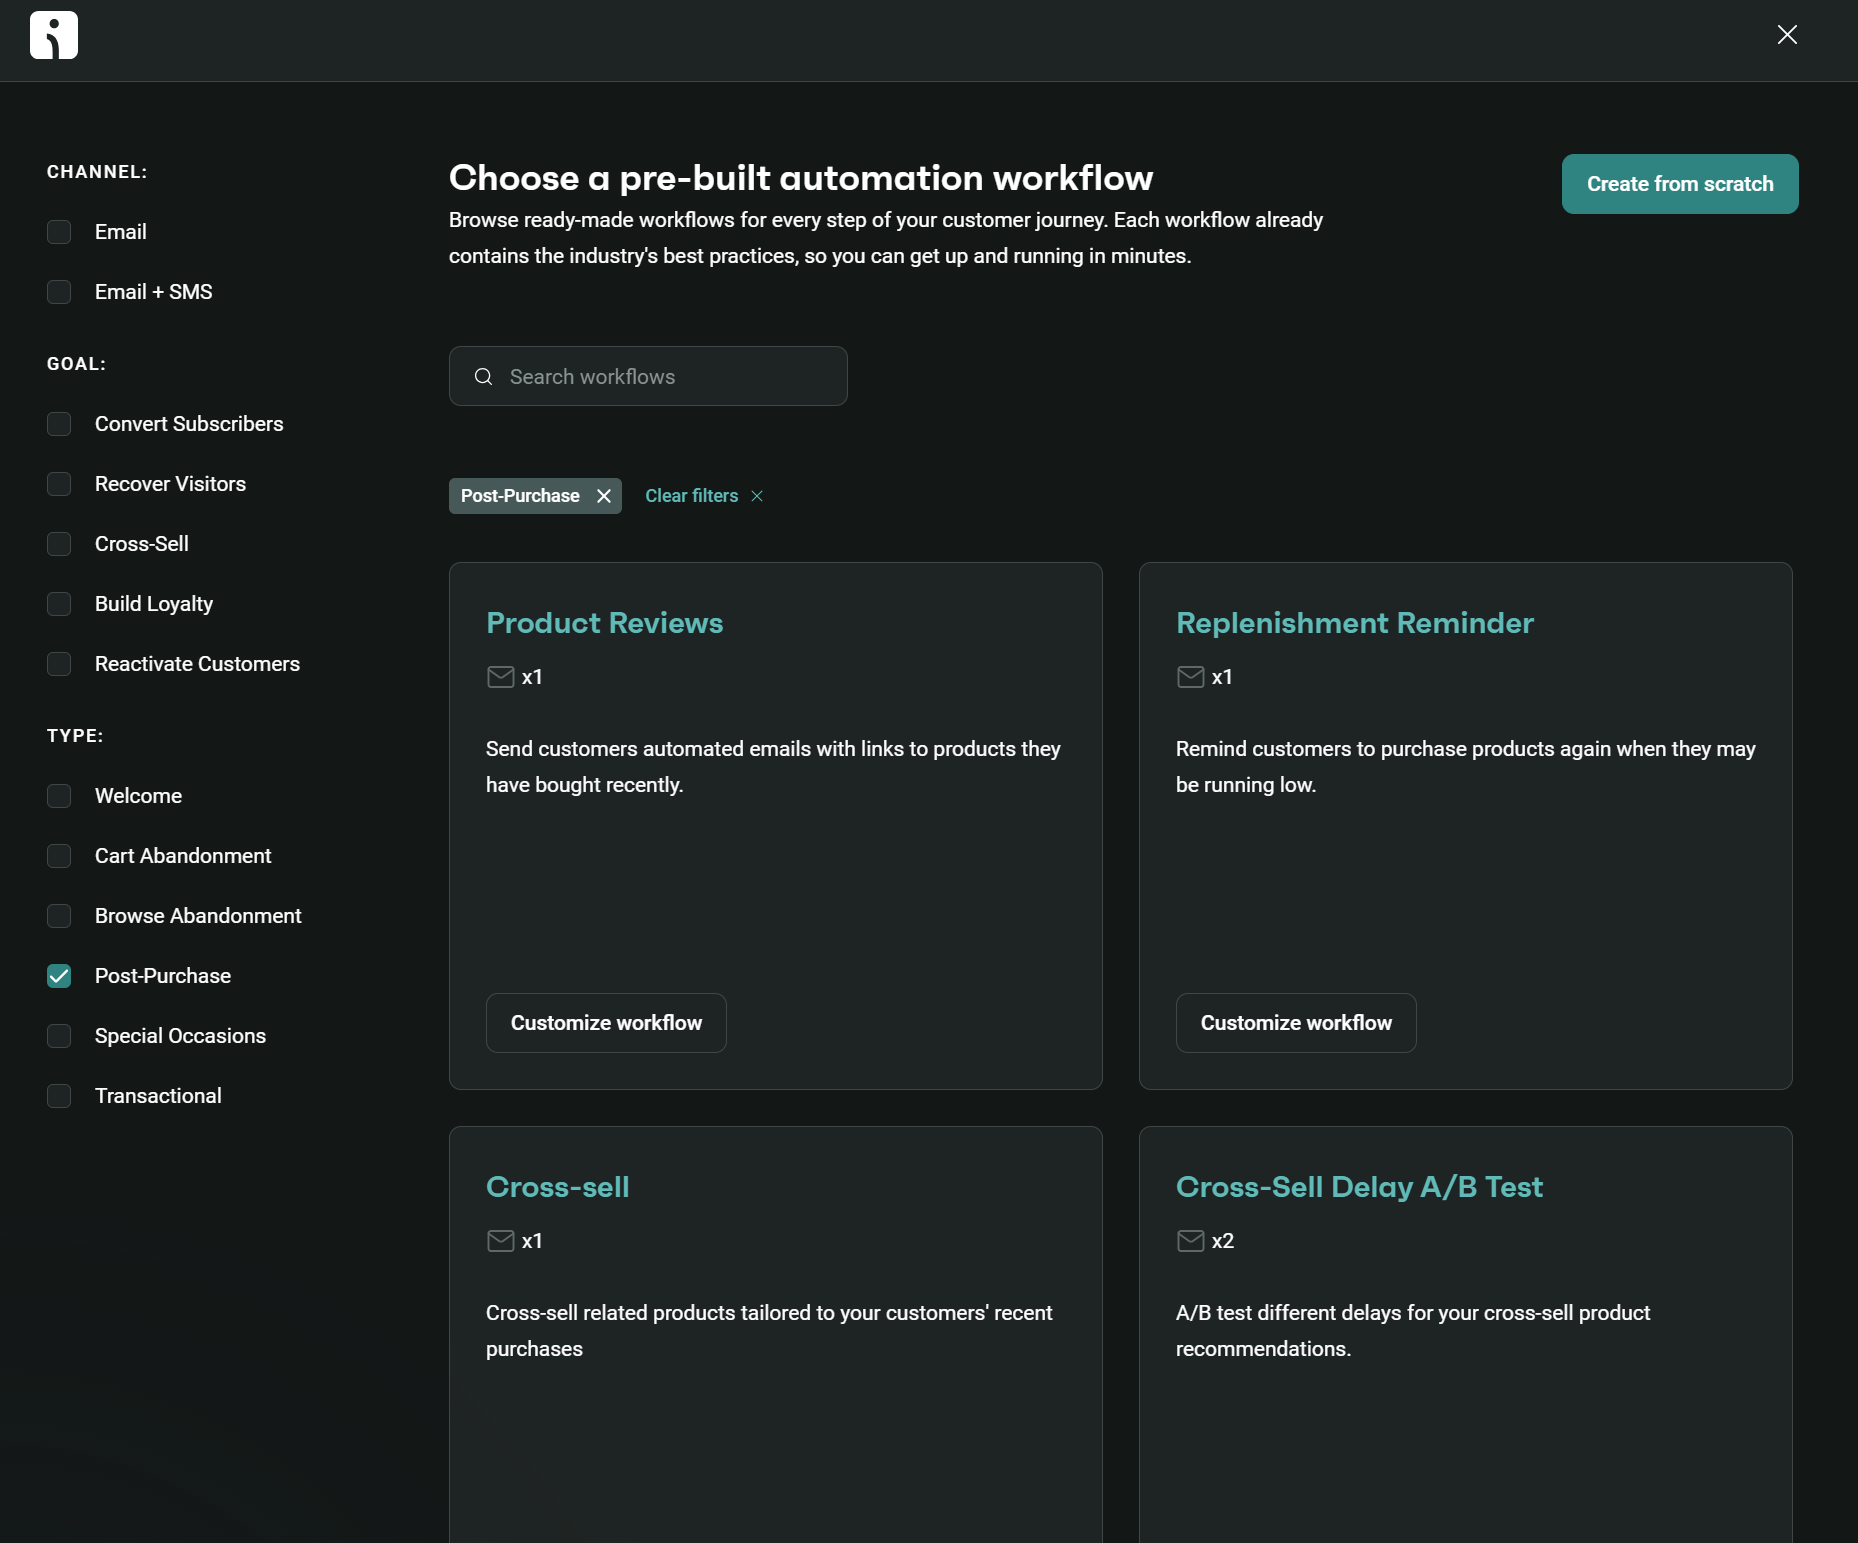Enable the Convert Subscribers goal filter
The height and width of the screenshot is (1543, 1858).
(x=59, y=424)
